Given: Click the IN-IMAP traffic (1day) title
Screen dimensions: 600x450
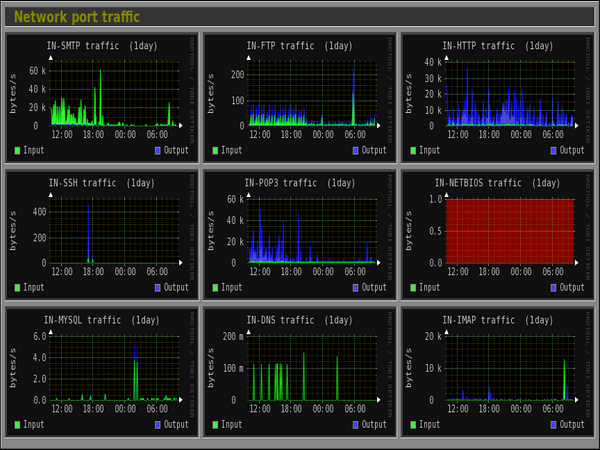Looking at the screenshot, I should coord(497,320).
